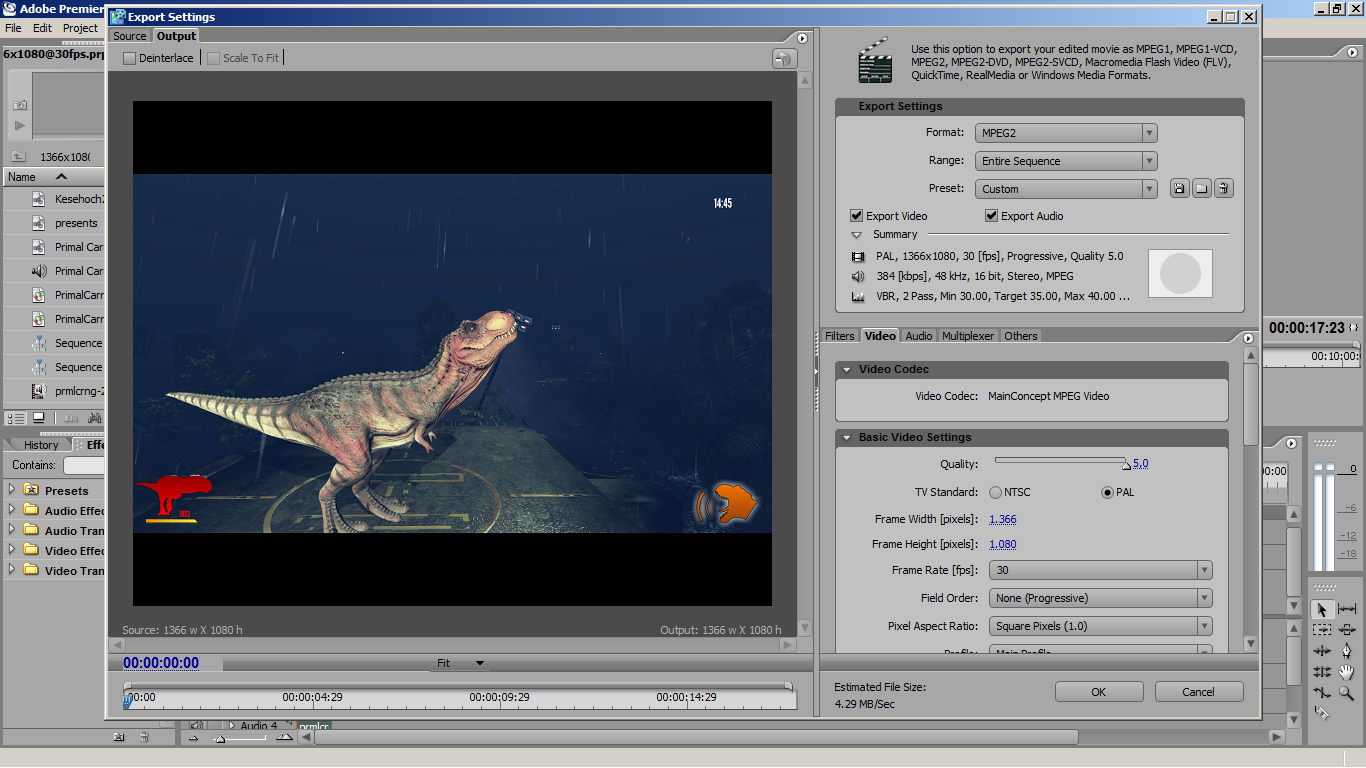This screenshot has height=768, width=1366.
Task: Click the Project panel Automate to Sequence icon
Action: click(71, 418)
